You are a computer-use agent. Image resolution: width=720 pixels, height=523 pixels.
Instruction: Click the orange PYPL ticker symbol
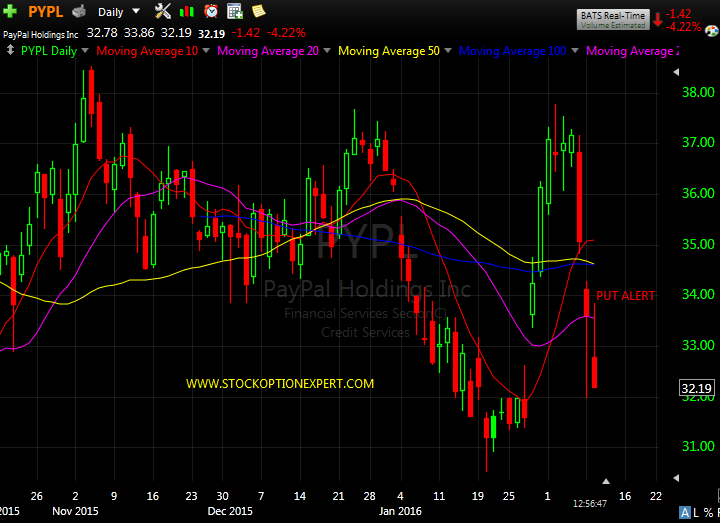[x=45, y=11]
